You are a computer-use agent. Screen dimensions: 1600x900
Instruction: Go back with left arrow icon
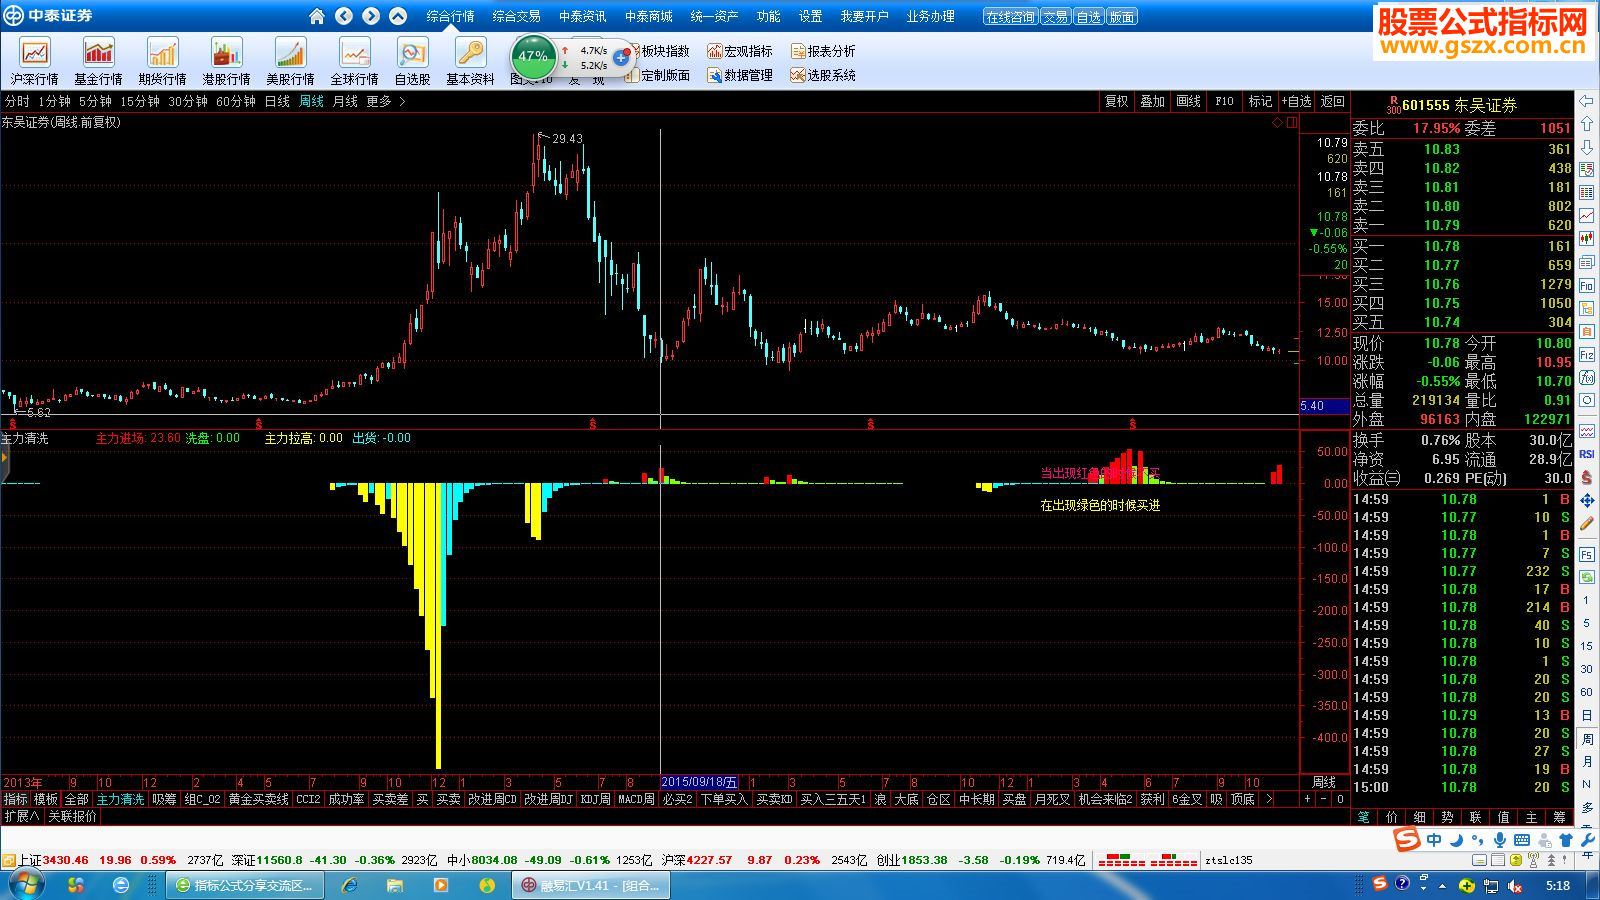344,16
